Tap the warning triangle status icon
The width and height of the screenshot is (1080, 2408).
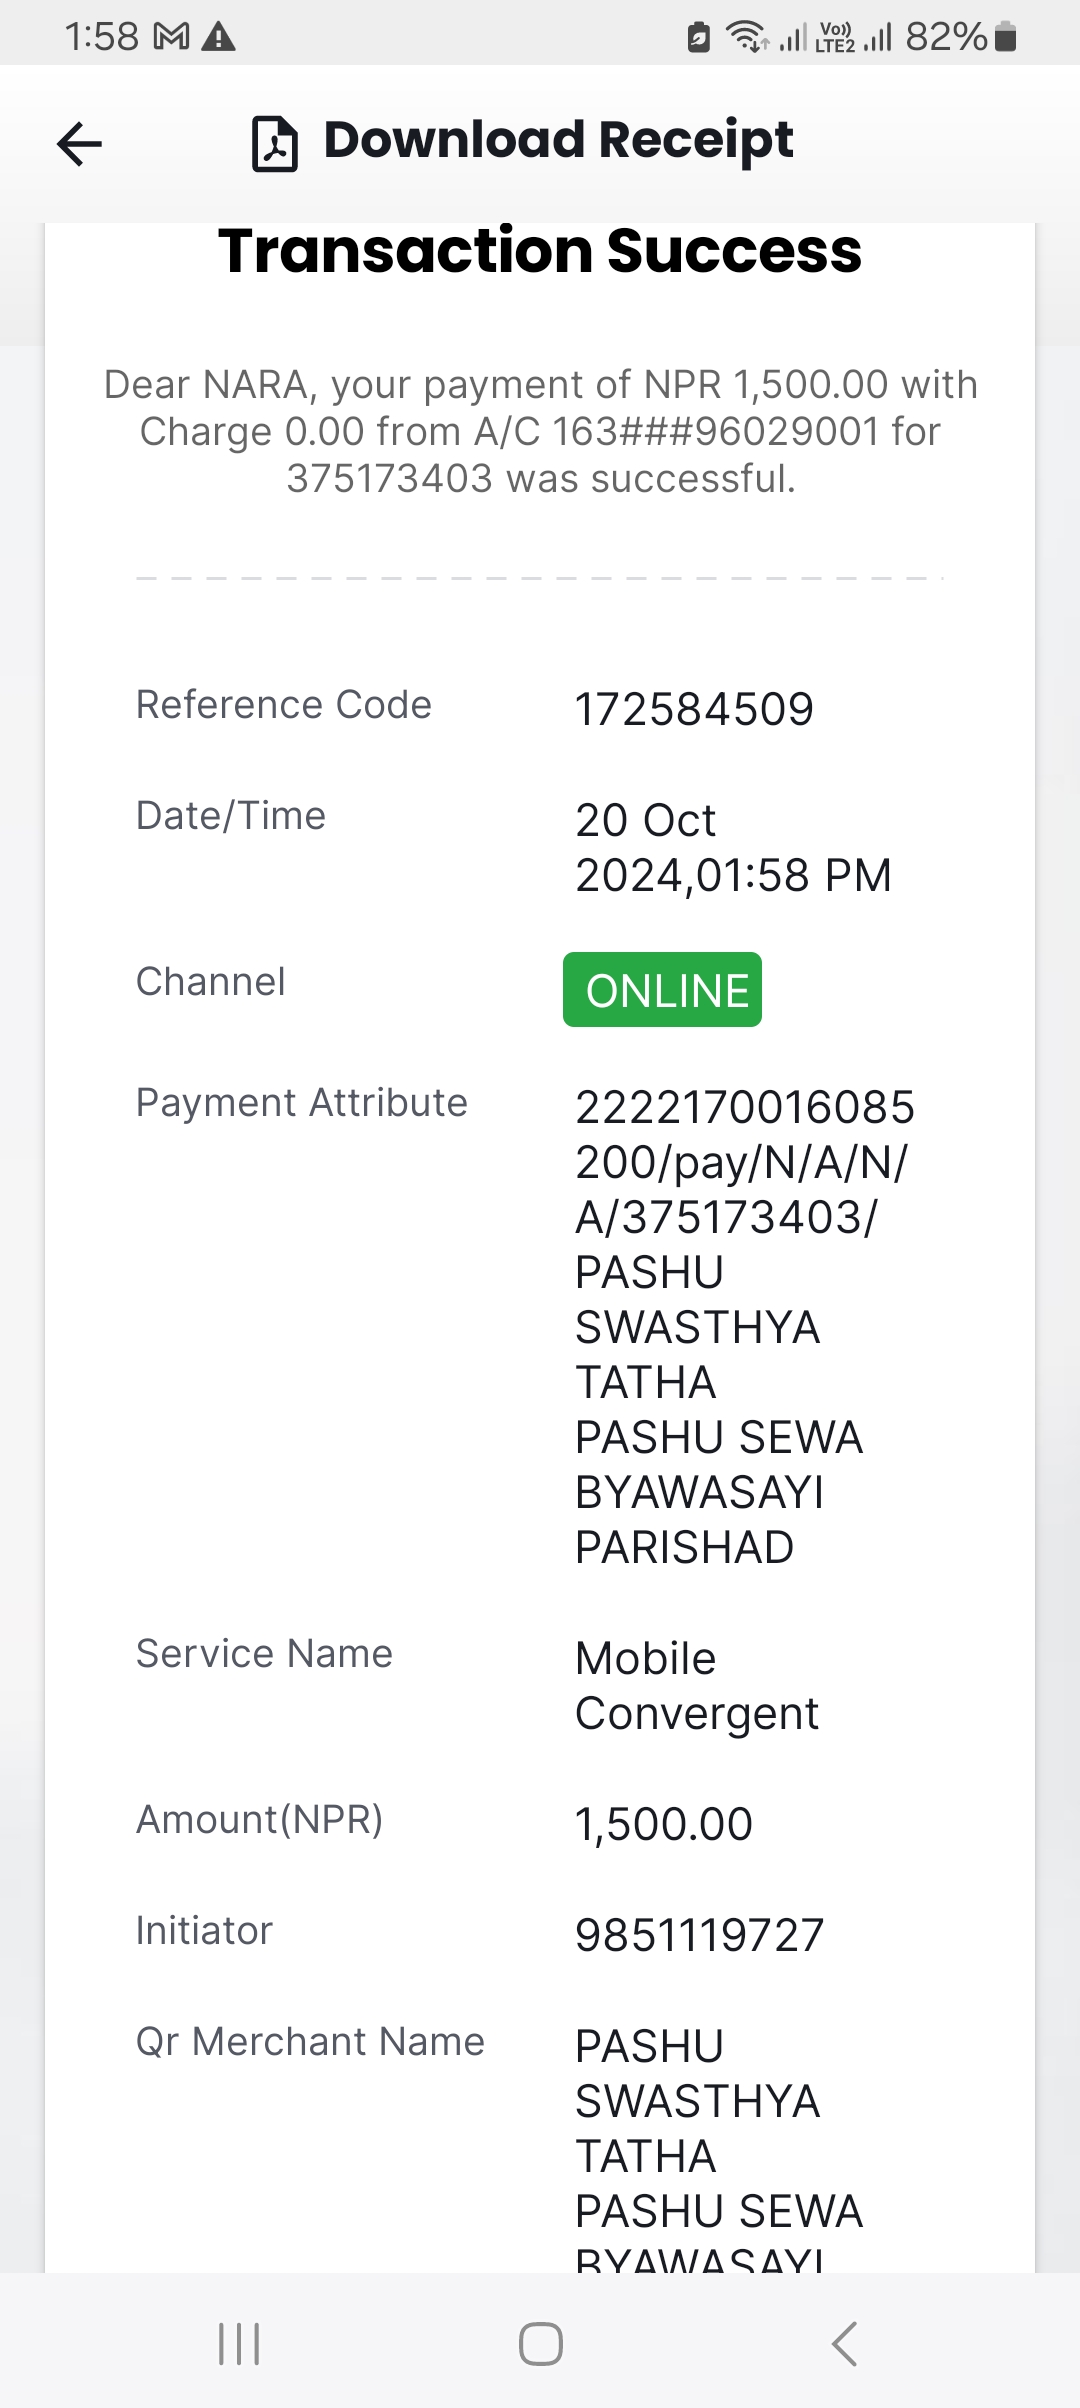pyautogui.click(x=218, y=38)
